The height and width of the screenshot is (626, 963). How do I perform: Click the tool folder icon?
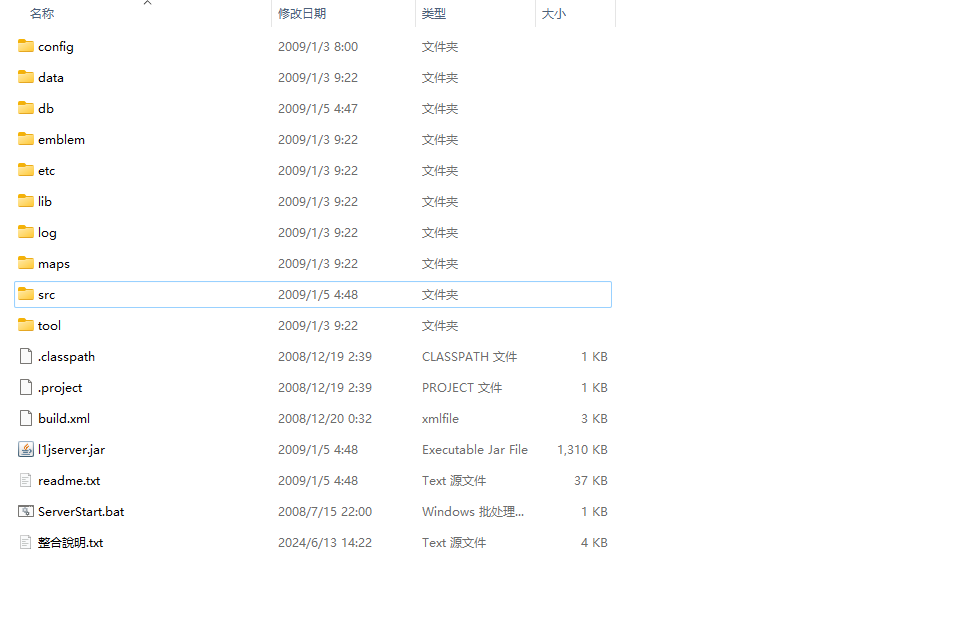[26, 325]
